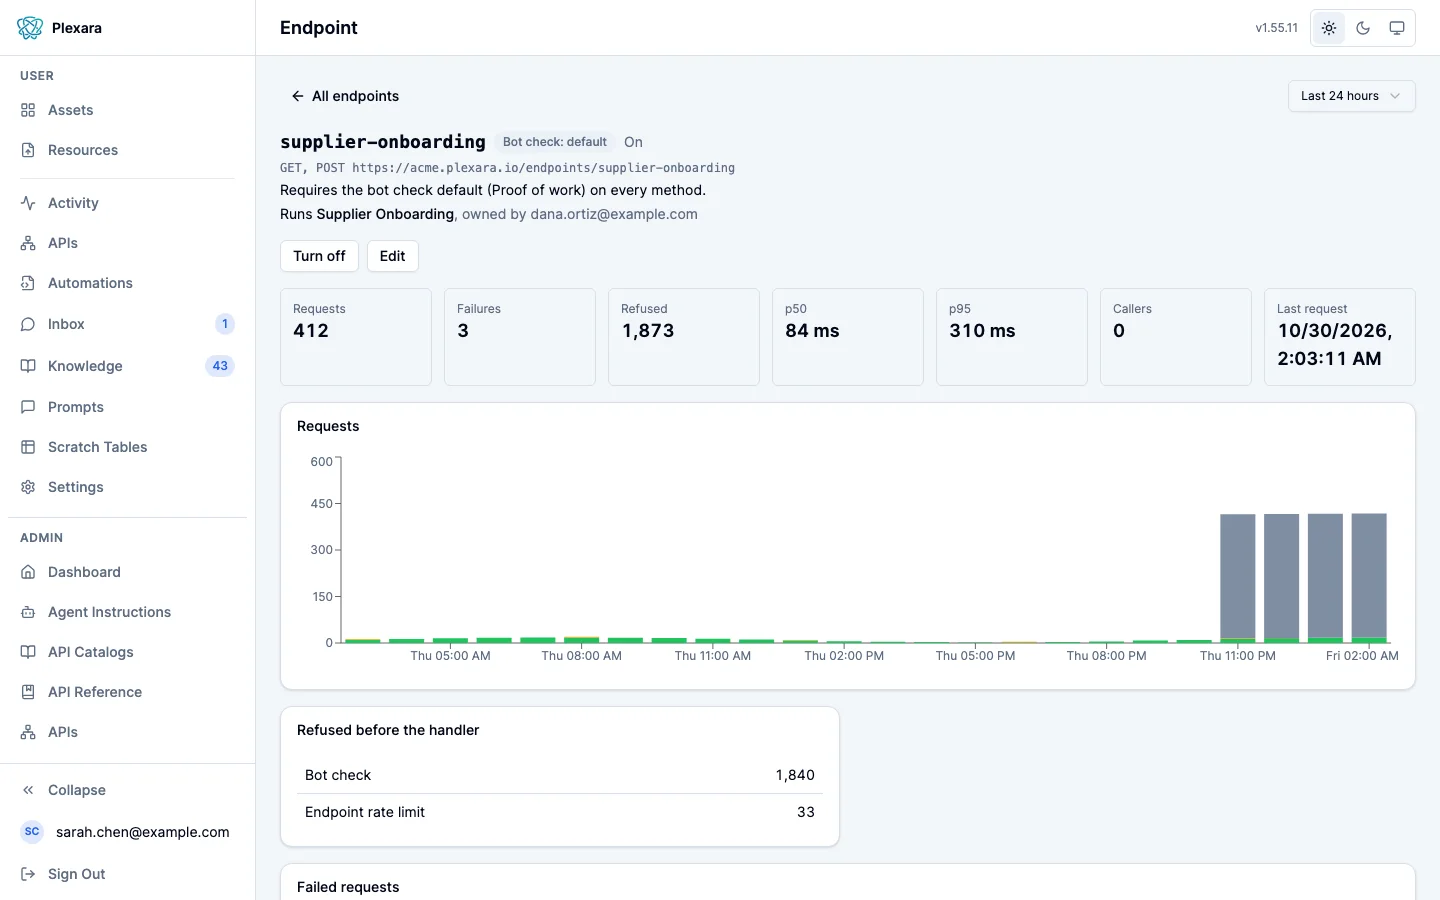Click the Scratch Tables table icon

coord(28,447)
